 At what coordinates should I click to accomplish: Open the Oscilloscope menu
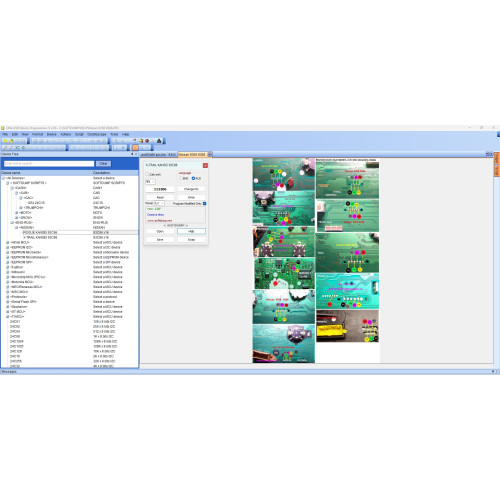tap(97, 134)
